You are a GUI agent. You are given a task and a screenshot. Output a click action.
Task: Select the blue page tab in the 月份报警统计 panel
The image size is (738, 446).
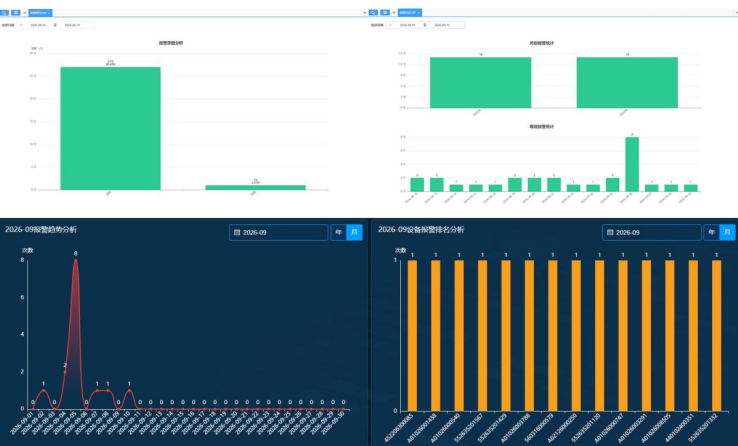(x=409, y=13)
